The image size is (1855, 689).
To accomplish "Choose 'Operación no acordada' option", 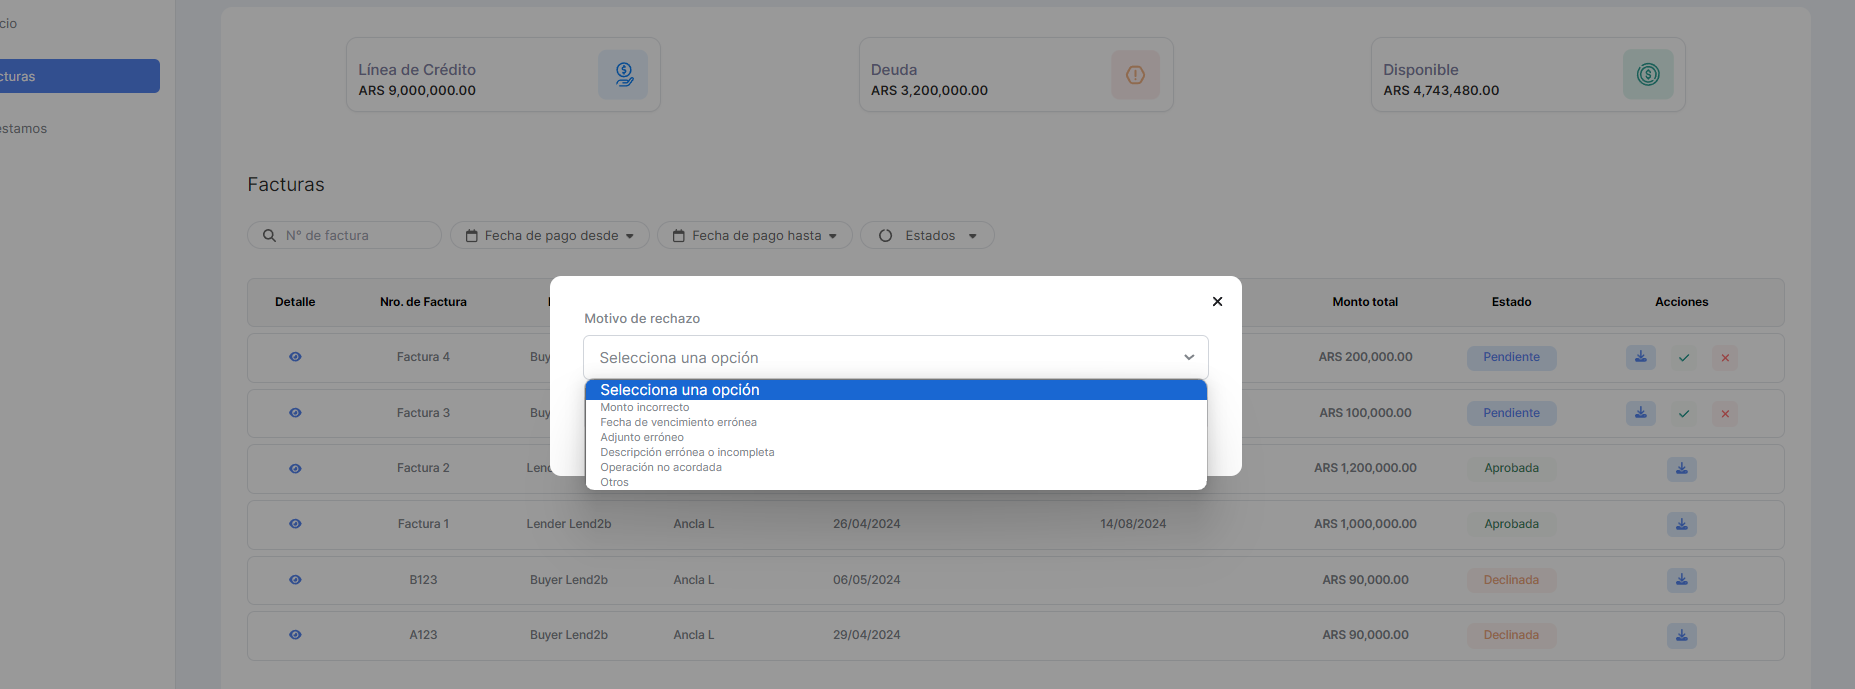I will 661,468.
